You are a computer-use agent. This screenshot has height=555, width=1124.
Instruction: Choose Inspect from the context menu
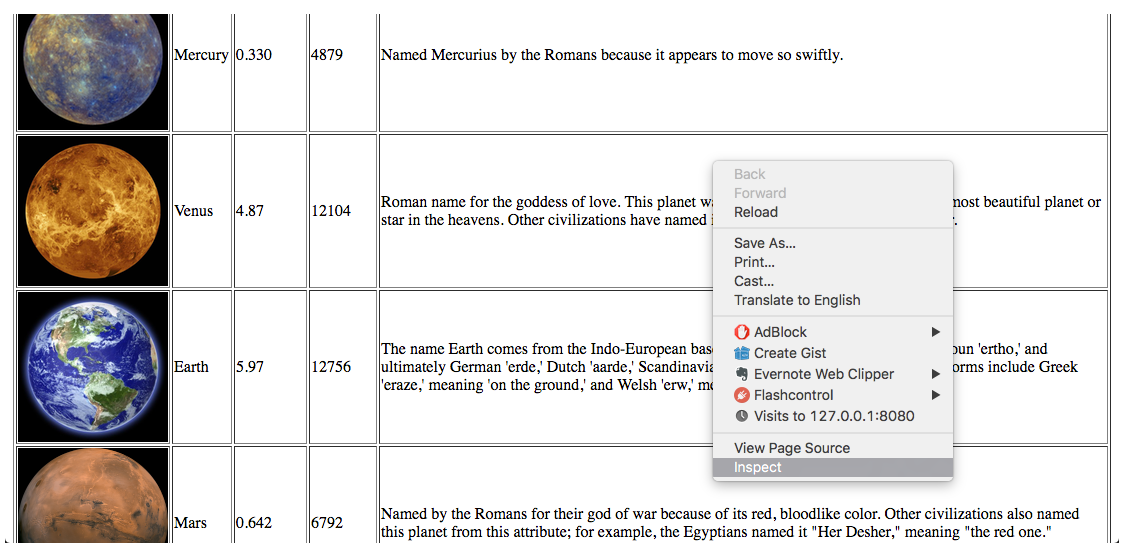coord(833,468)
